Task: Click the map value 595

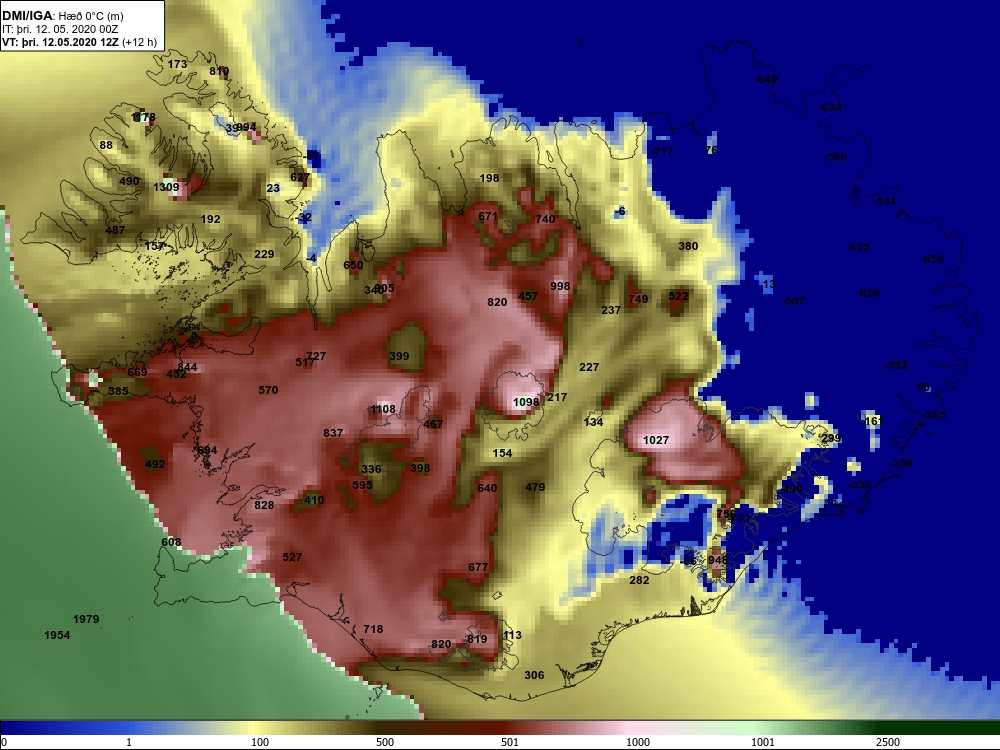Action: coord(362,485)
